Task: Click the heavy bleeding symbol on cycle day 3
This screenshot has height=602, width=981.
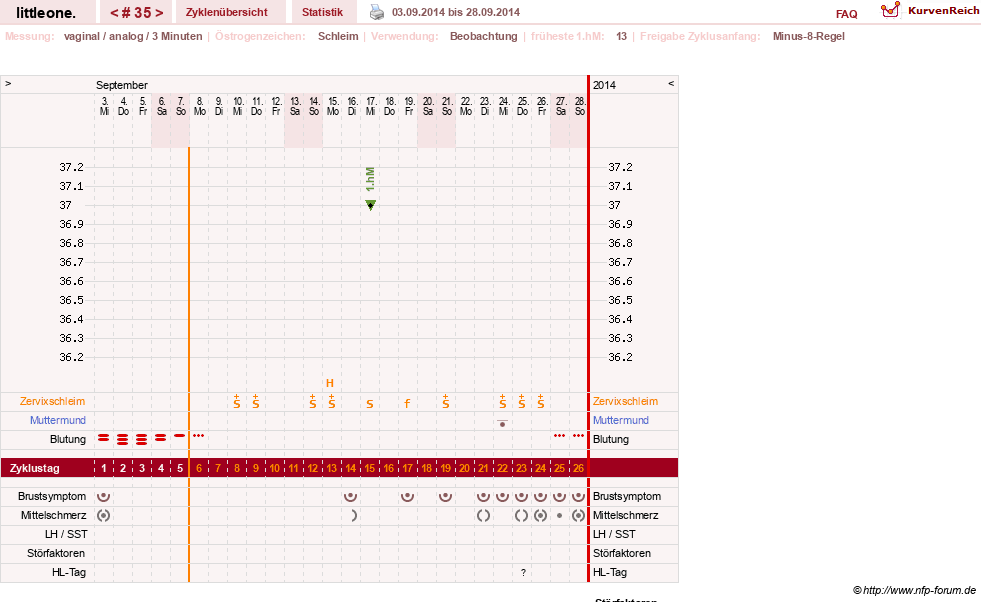Action: pos(141,439)
